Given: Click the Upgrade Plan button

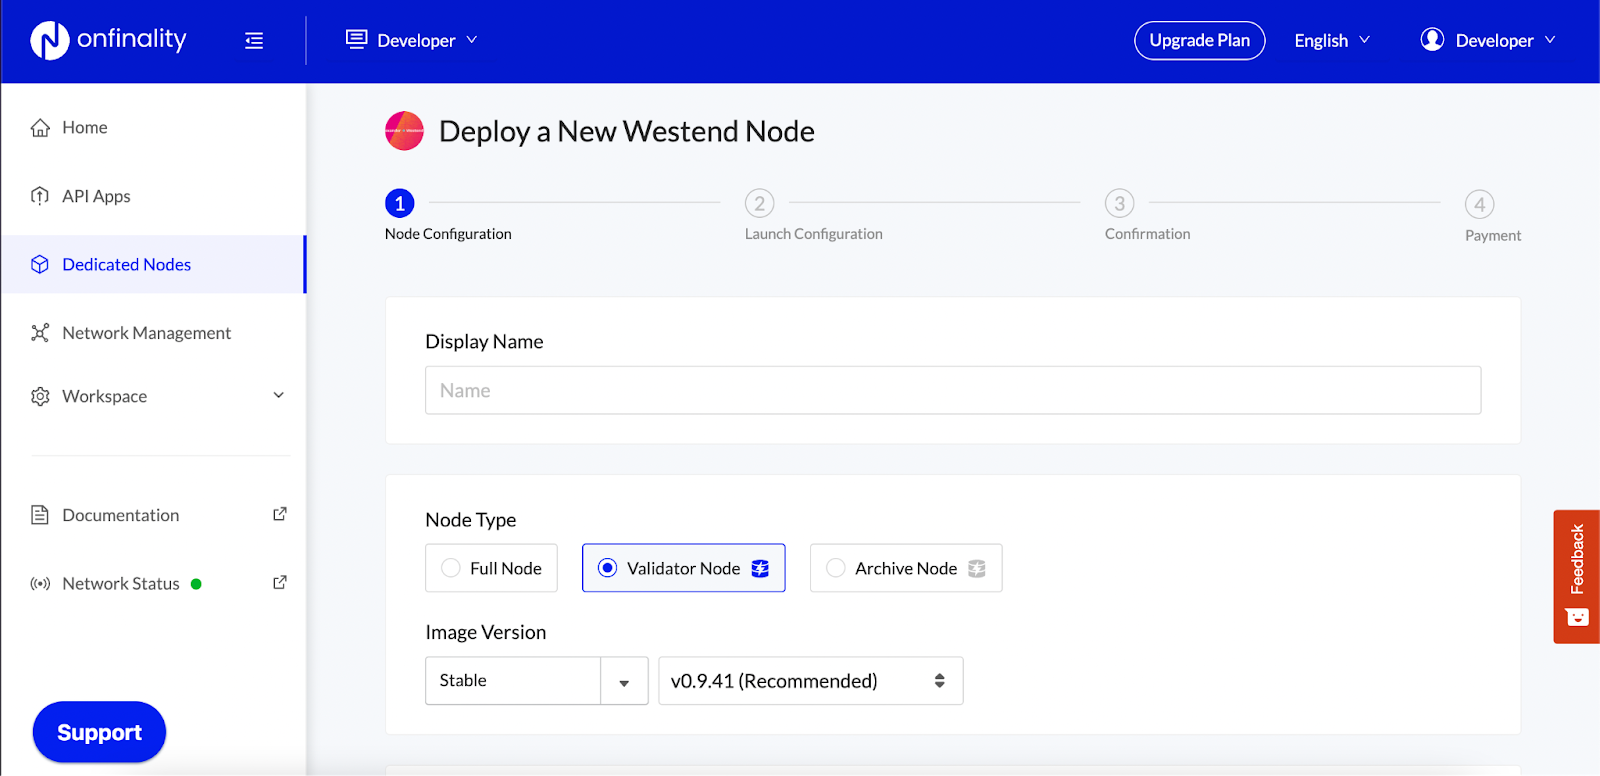Looking at the screenshot, I should (x=1200, y=40).
